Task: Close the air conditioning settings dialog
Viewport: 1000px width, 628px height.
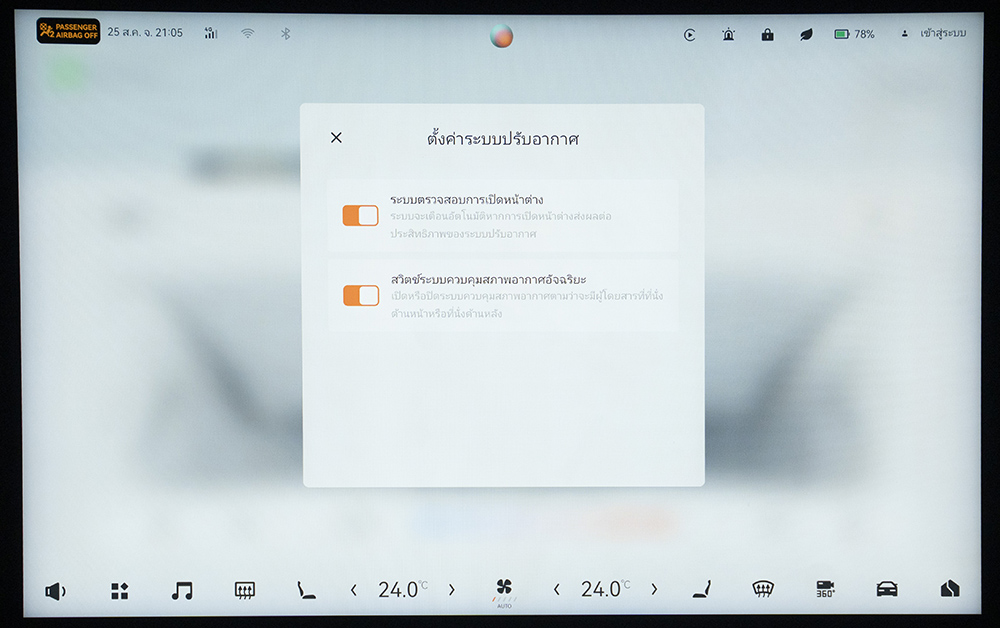Action: pyautogui.click(x=336, y=138)
